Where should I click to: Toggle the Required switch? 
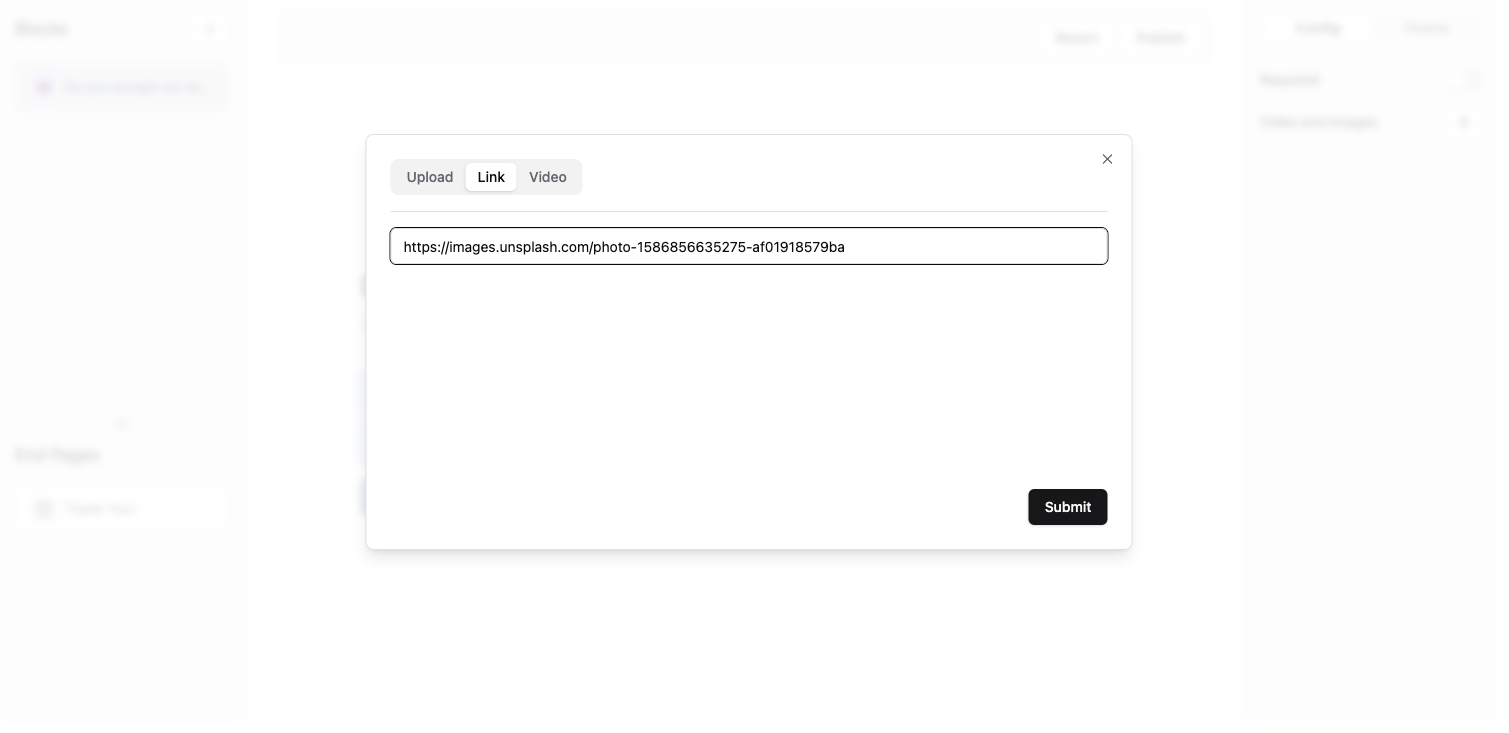1469,80
